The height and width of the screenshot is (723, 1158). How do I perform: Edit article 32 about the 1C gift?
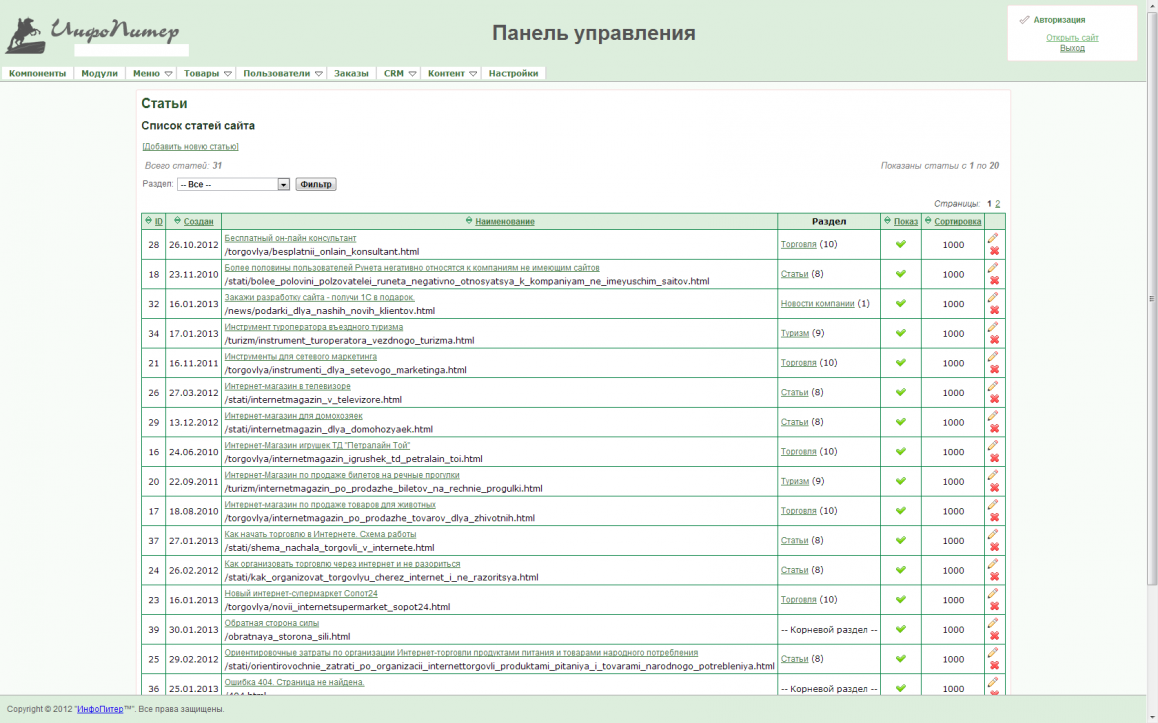coord(993,297)
